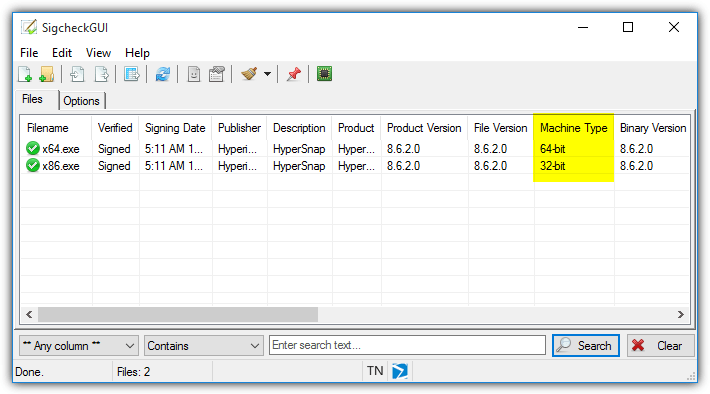Click HyperSnap description in x64.exe row
This screenshot has width=710, height=394.
click(299, 149)
